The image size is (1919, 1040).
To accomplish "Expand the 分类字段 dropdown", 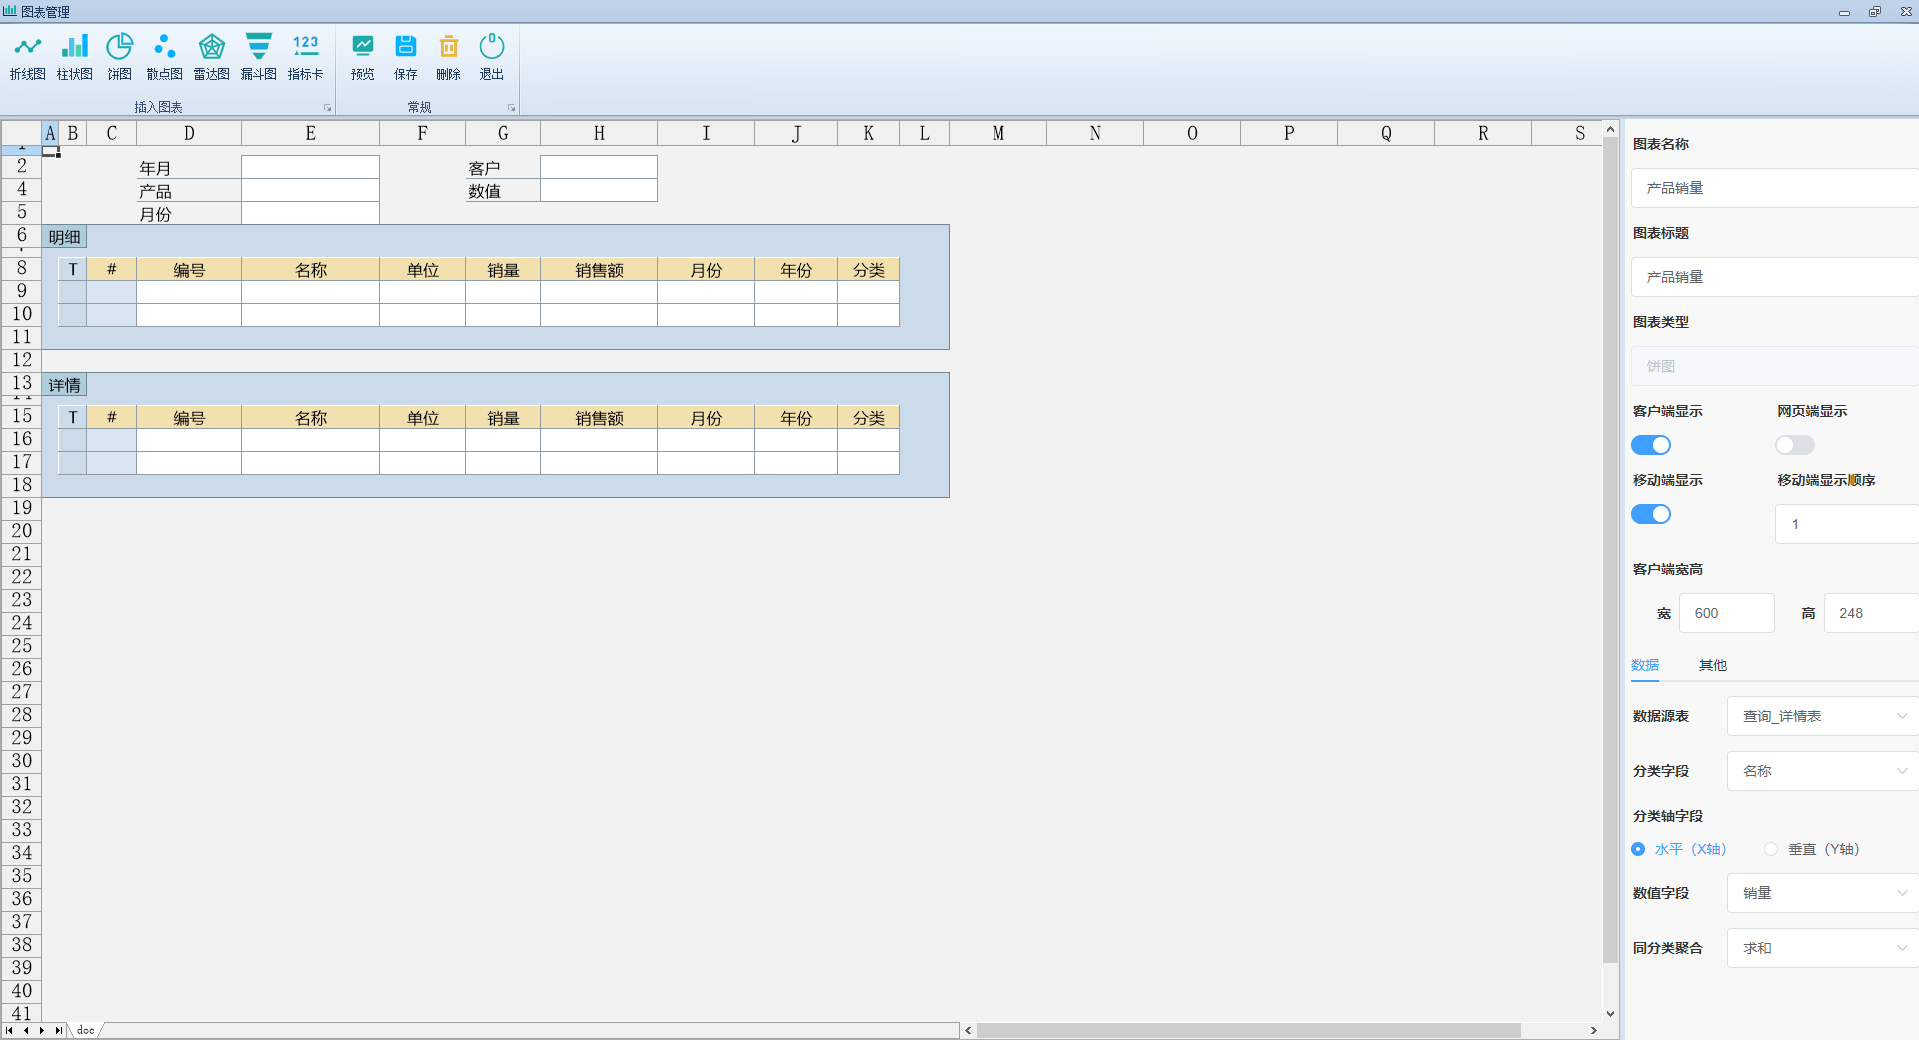I will (x=1820, y=771).
